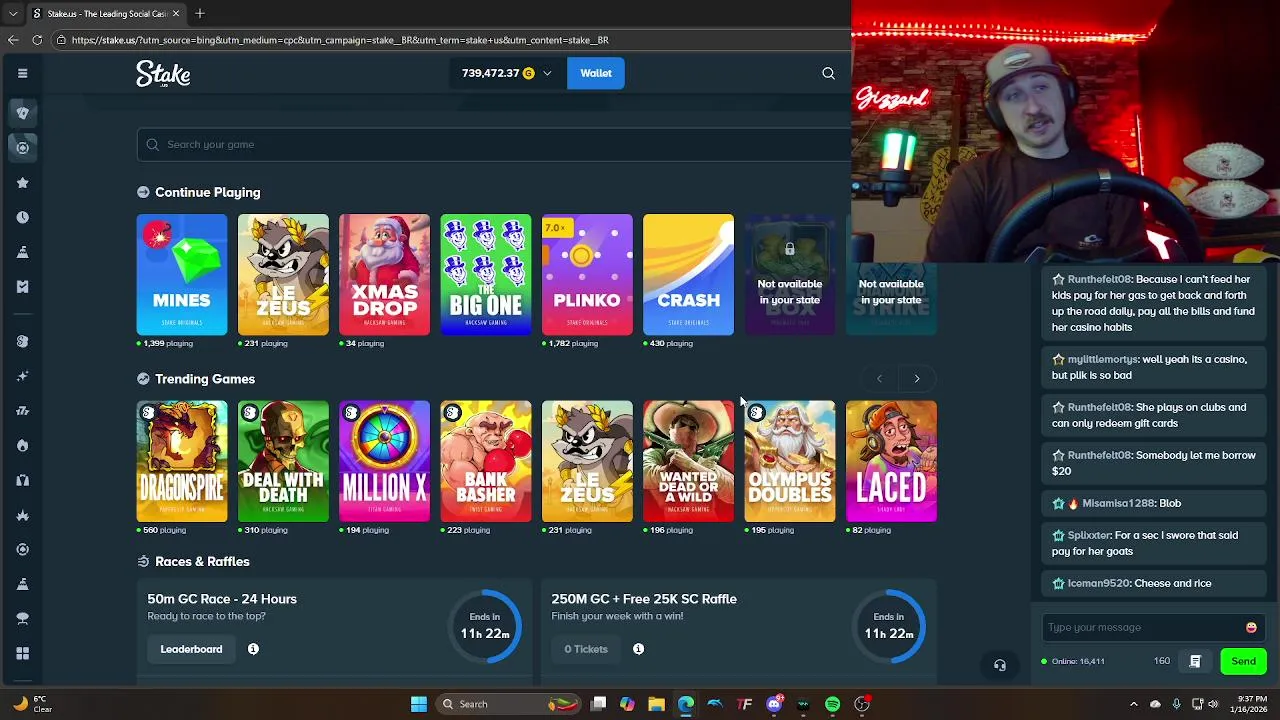
Task: Open the Wallet
Action: pyautogui.click(x=596, y=73)
